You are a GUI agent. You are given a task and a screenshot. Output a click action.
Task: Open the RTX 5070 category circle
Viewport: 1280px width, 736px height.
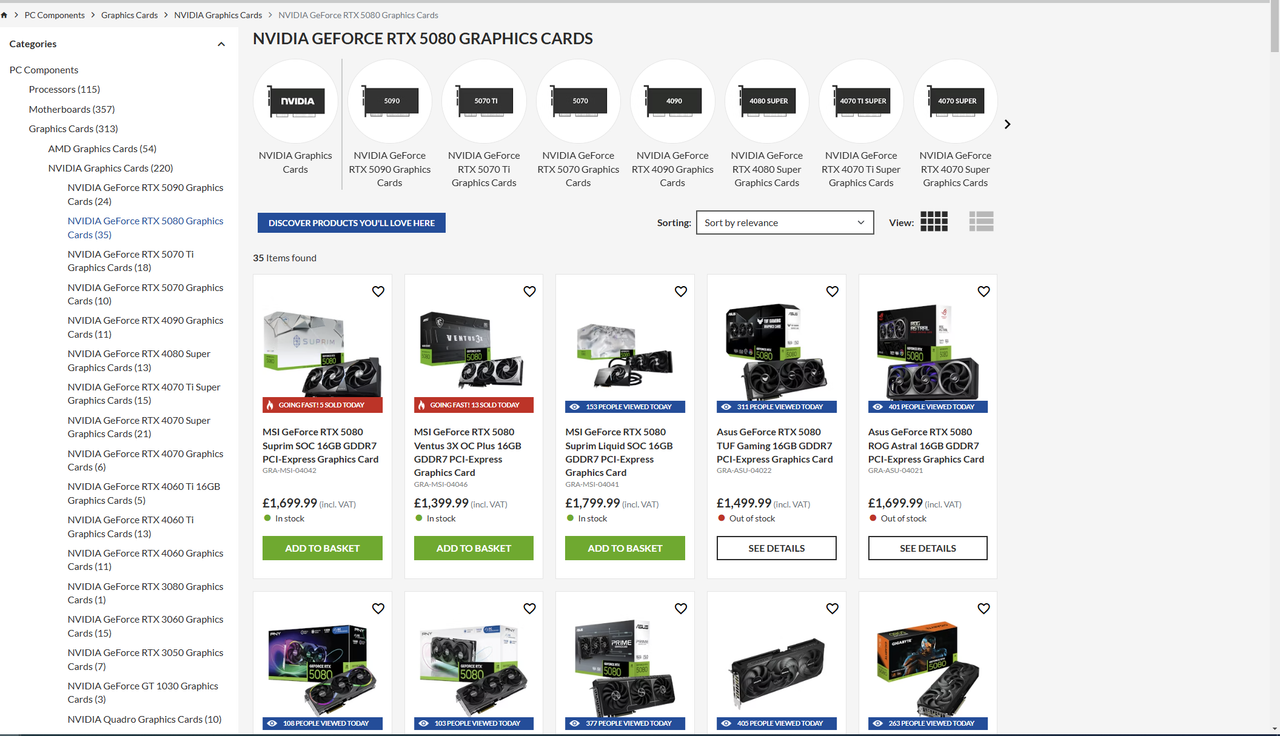[x=578, y=101]
